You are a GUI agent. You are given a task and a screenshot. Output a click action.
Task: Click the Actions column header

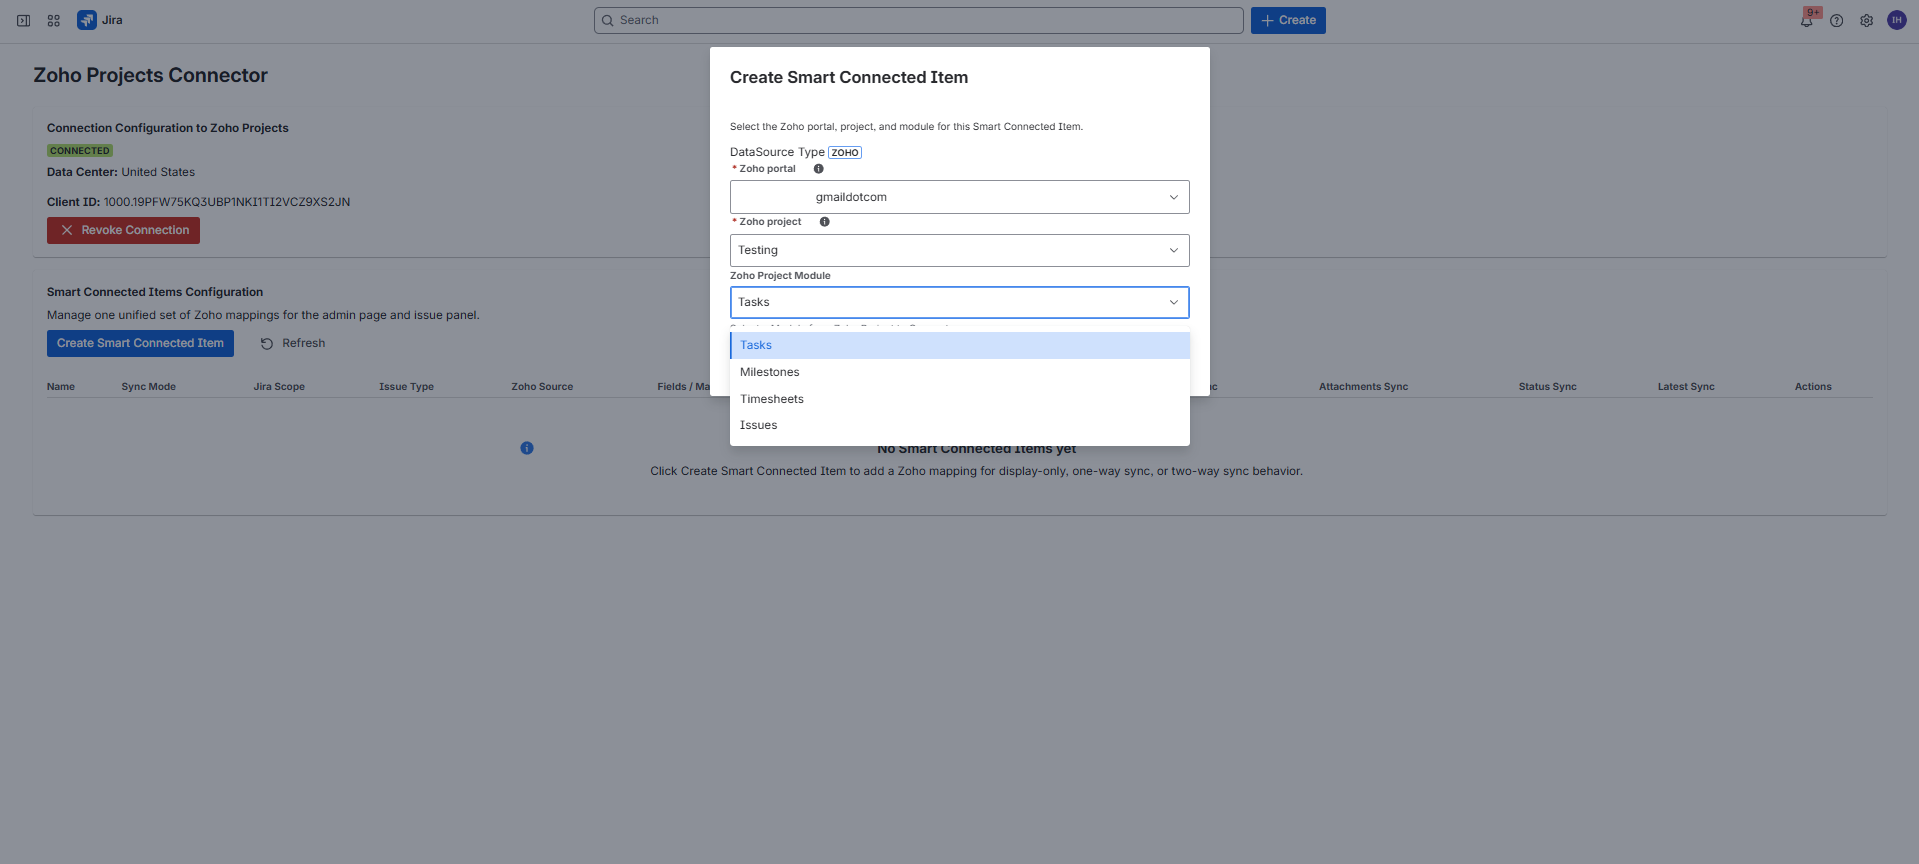[x=1813, y=387]
